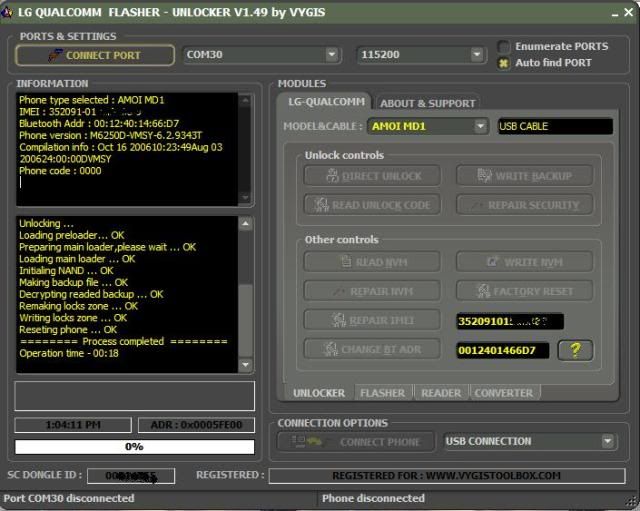Expand the AMOI MD1 model dropdown
This screenshot has width=640, height=511.
pyautogui.click(x=480, y=126)
